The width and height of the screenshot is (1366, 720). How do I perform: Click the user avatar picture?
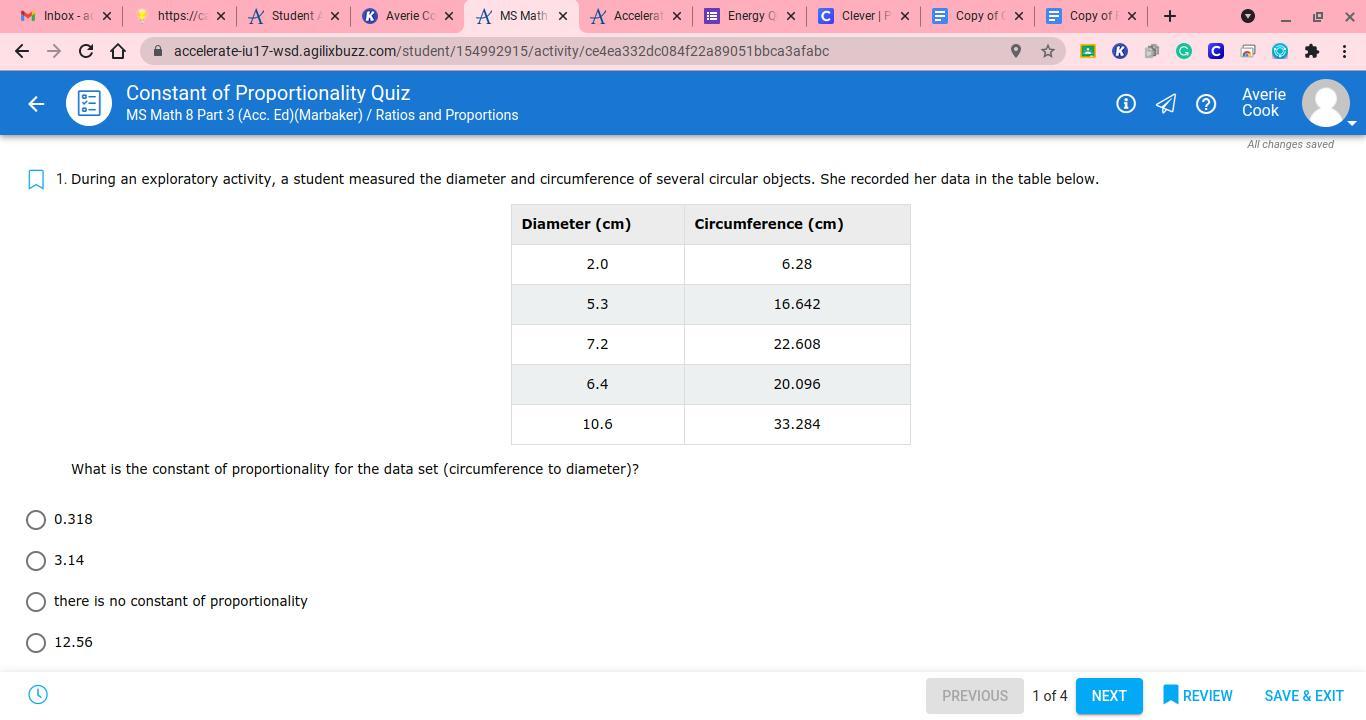[x=1326, y=103]
